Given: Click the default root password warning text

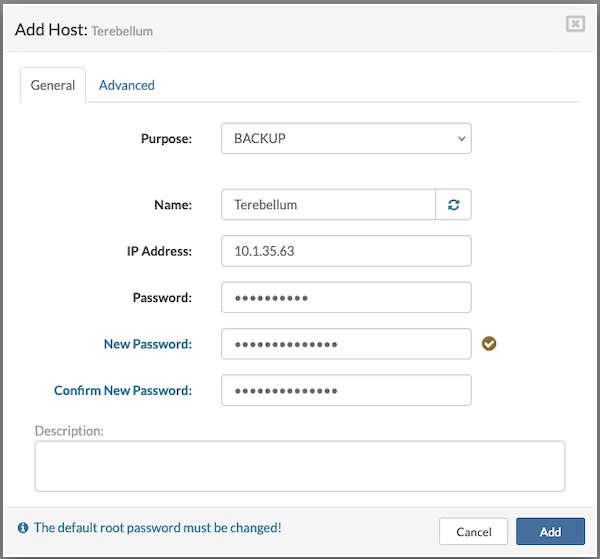Looking at the screenshot, I should tap(158, 528).
